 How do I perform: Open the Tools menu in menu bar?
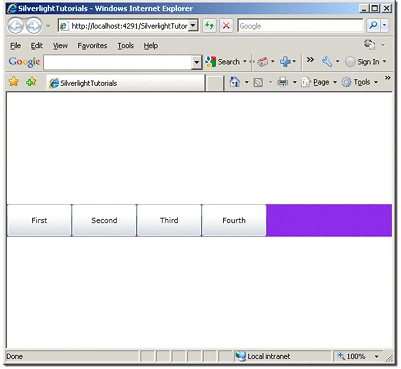tap(126, 46)
